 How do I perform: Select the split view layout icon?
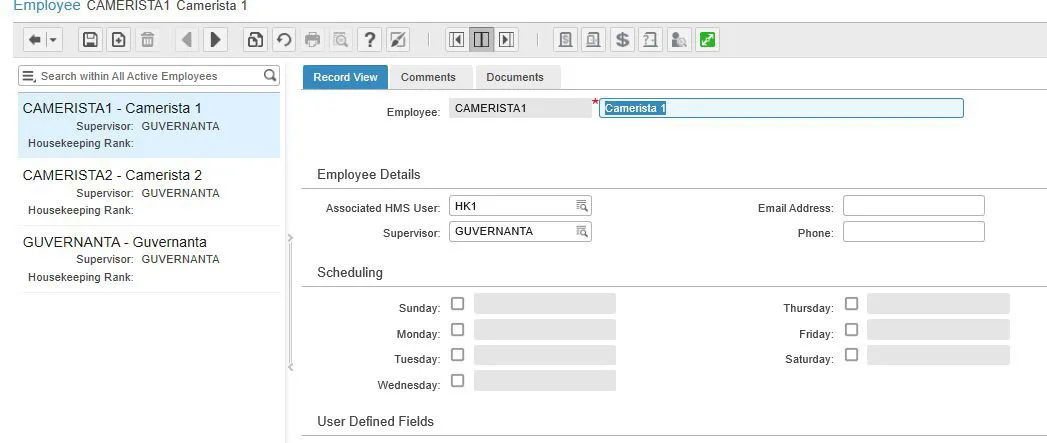(x=481, y=40)
